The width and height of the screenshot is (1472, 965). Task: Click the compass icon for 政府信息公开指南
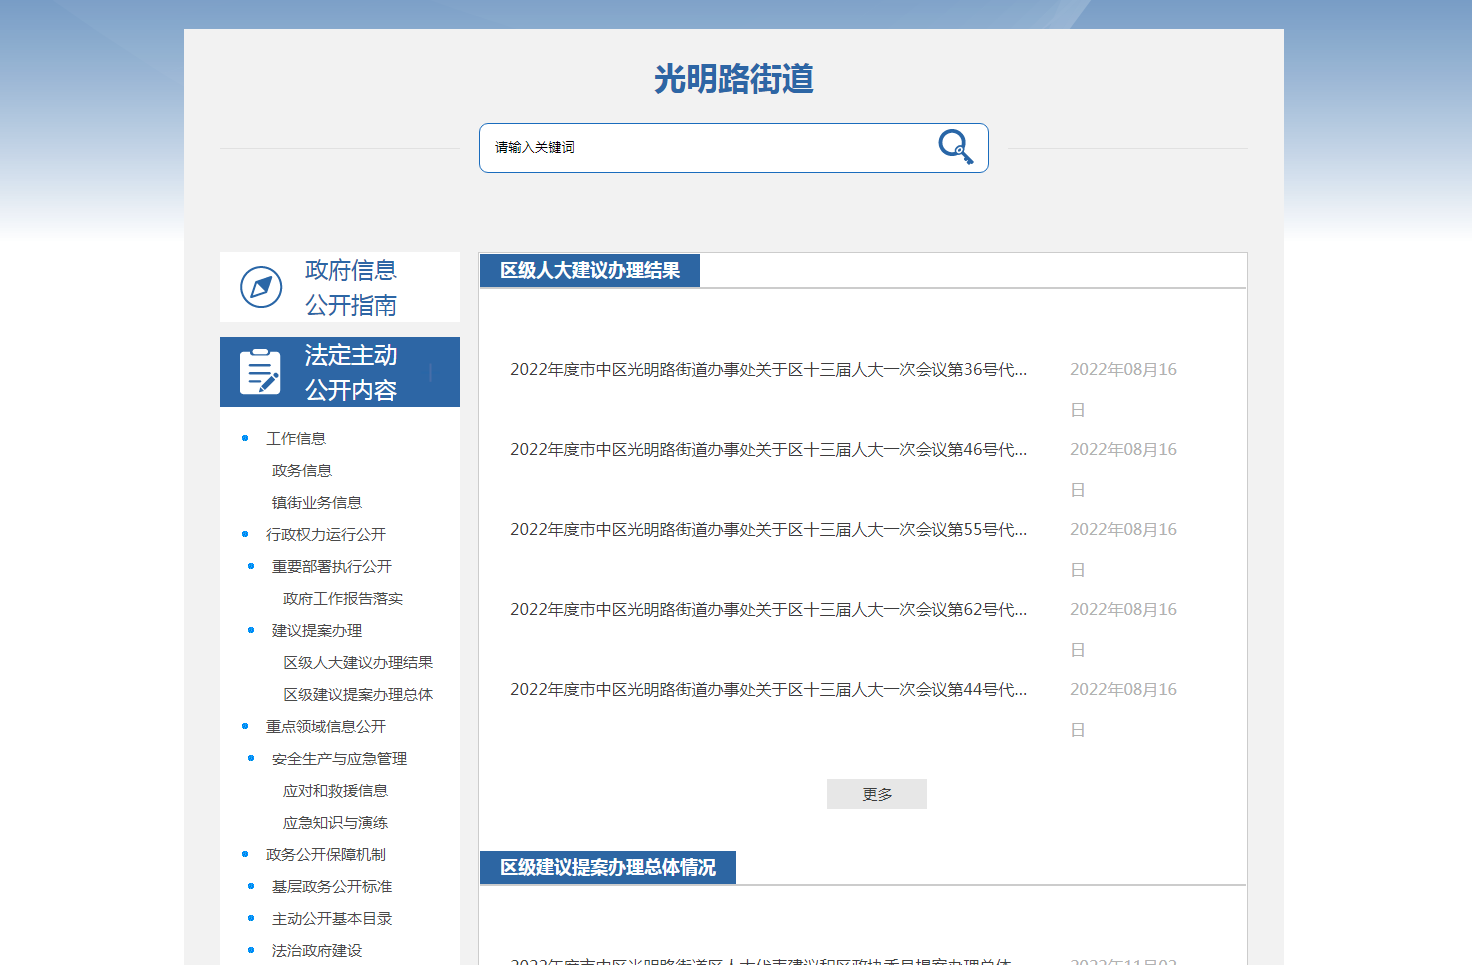pos(261,288)
